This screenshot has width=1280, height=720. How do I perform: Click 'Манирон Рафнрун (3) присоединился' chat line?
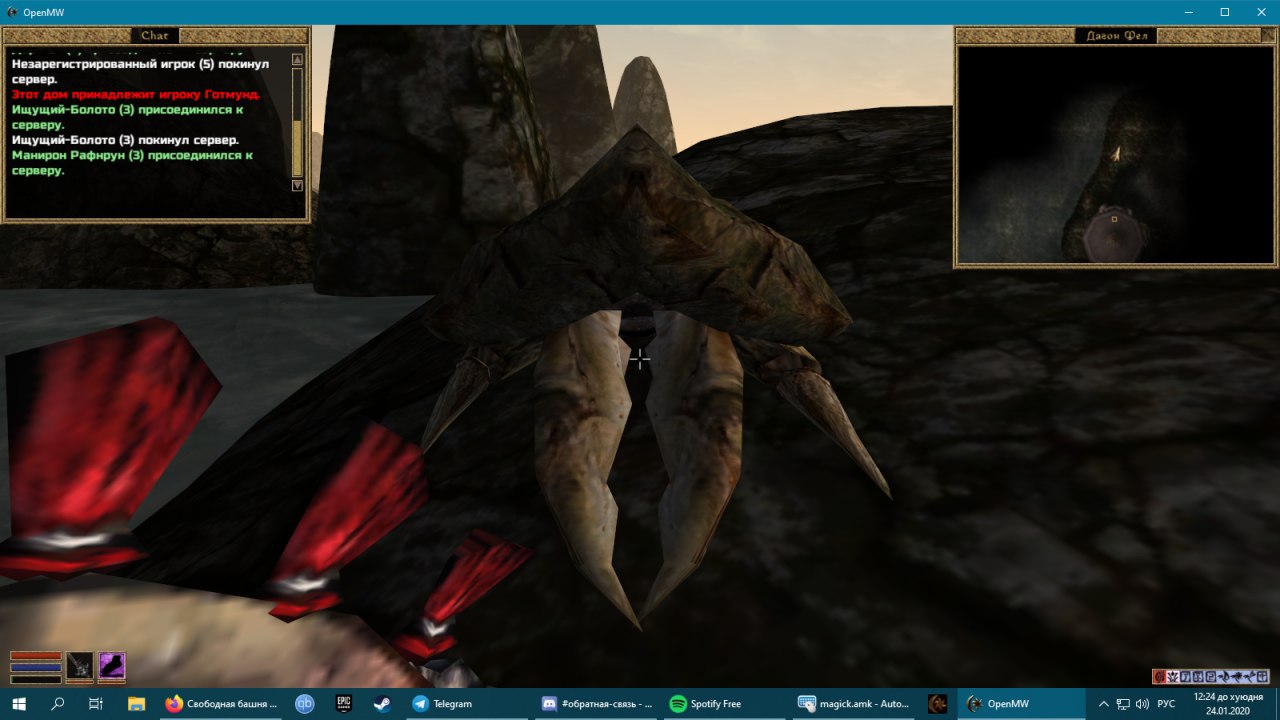point(132,163)
